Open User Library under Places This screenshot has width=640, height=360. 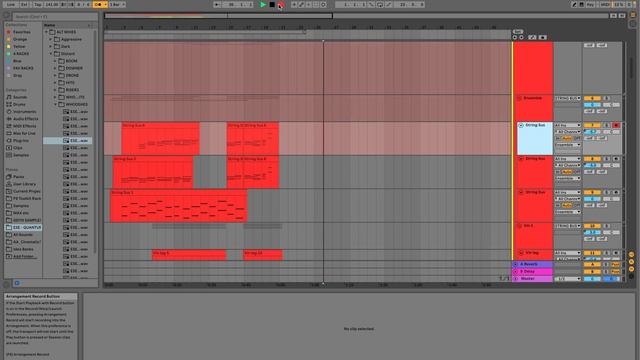coord(24,184)
